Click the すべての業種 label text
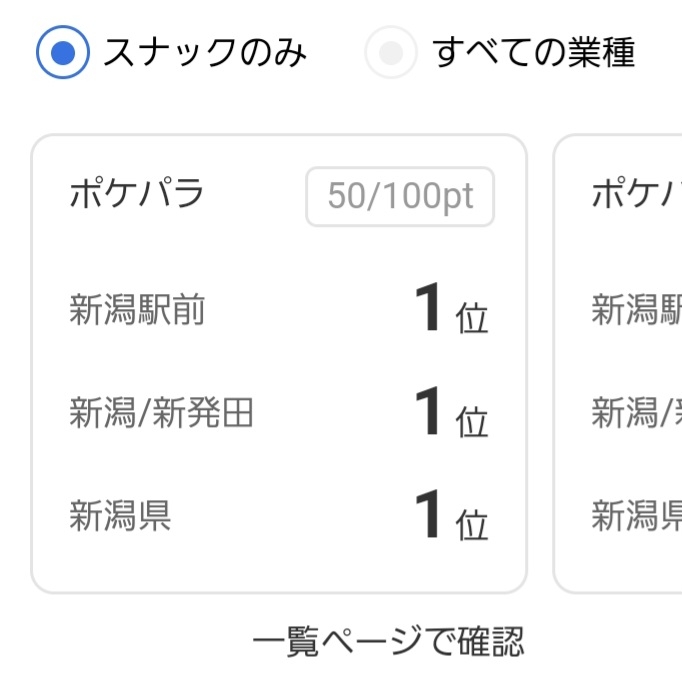Screen dimensions: 682x682 [533, 52]
